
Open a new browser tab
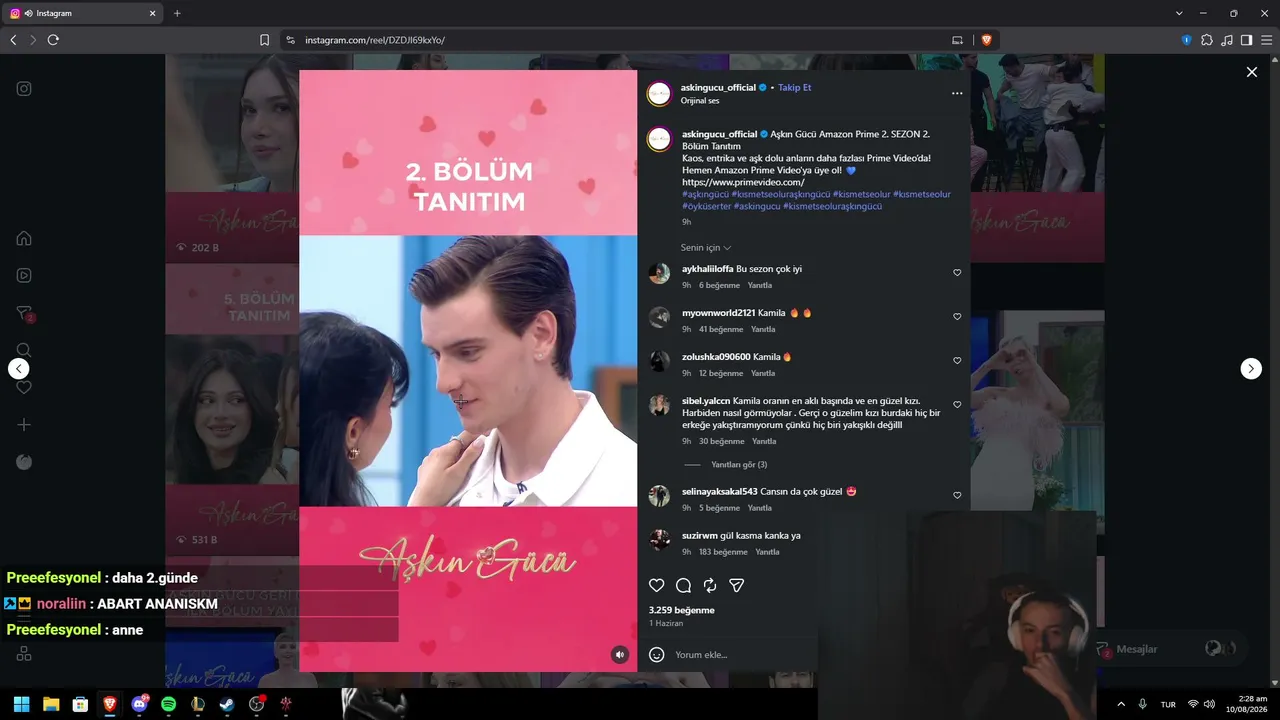(x=177, y=13)
